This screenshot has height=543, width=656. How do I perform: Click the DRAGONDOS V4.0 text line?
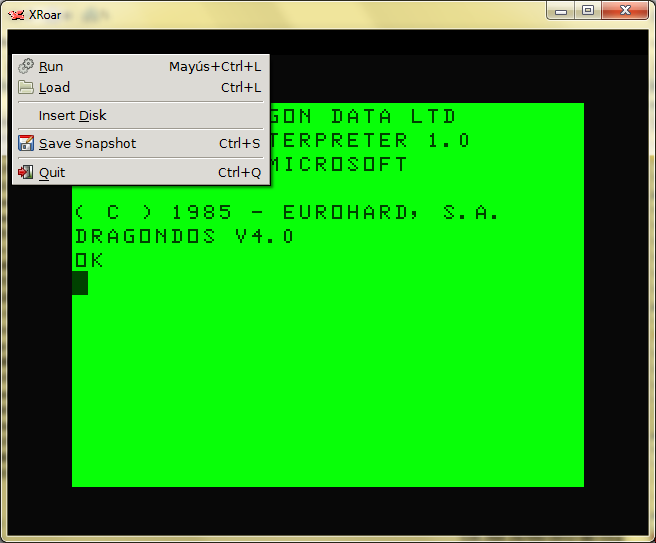coord(184,237)
